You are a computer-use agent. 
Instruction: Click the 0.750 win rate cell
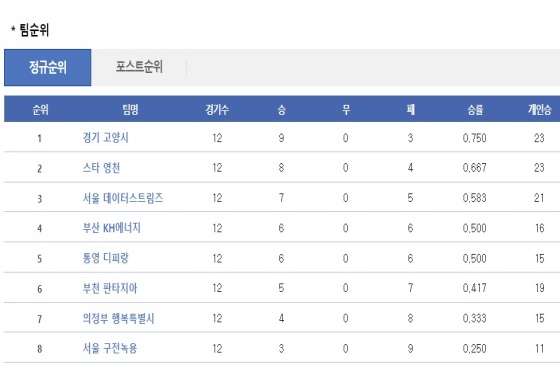coord(474,138)
